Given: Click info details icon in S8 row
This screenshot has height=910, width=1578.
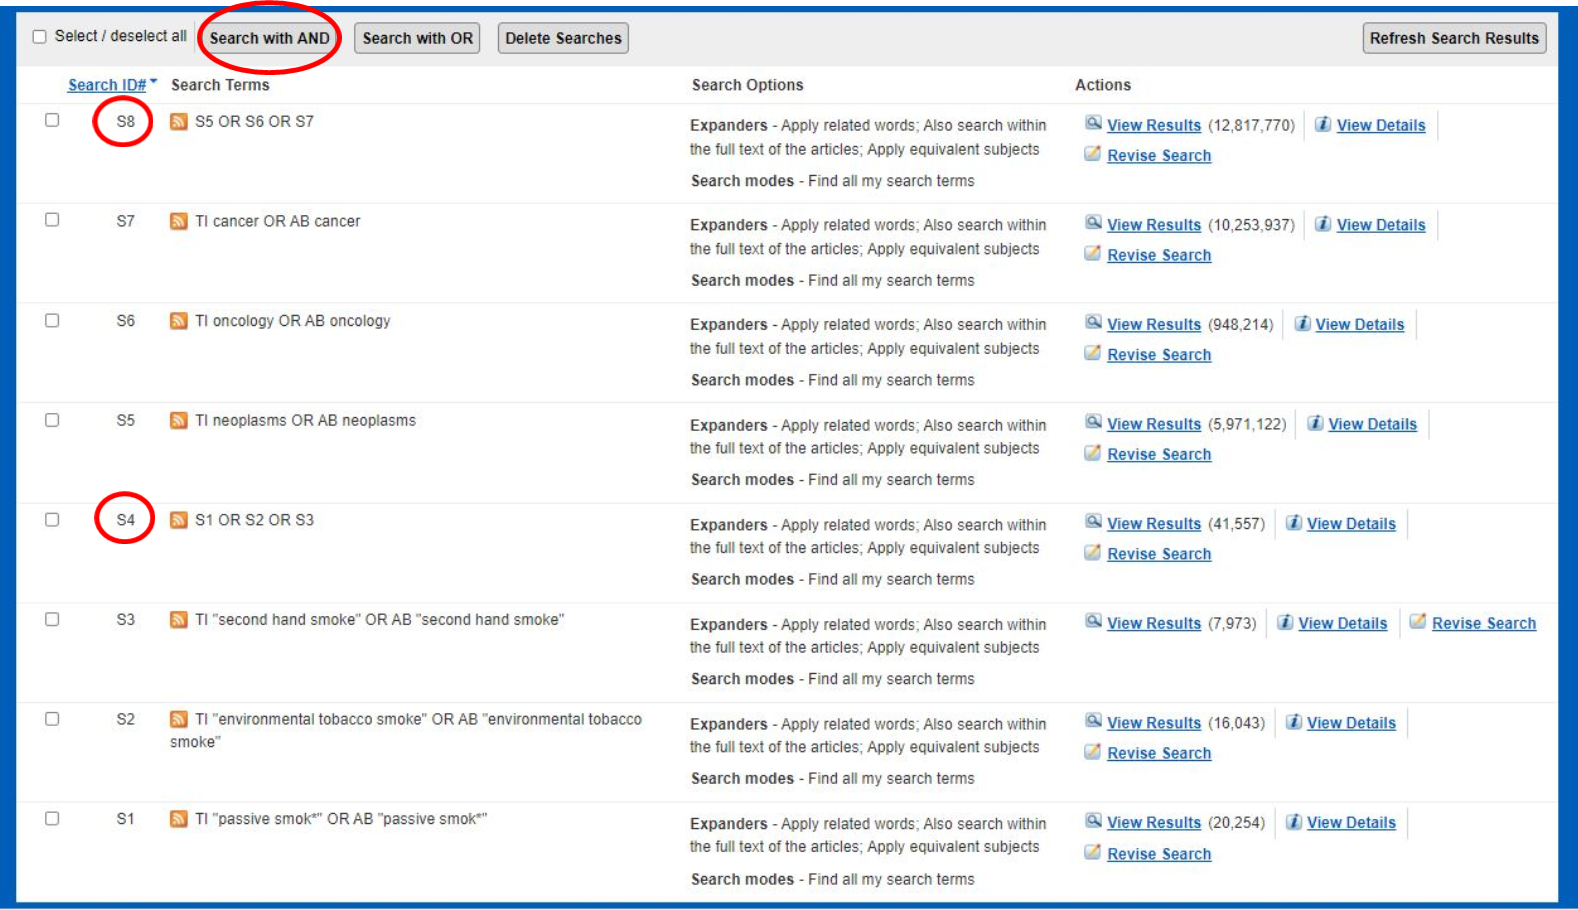Looking at the screenshot, I should pyautogui.click(x=1323, y=124).
